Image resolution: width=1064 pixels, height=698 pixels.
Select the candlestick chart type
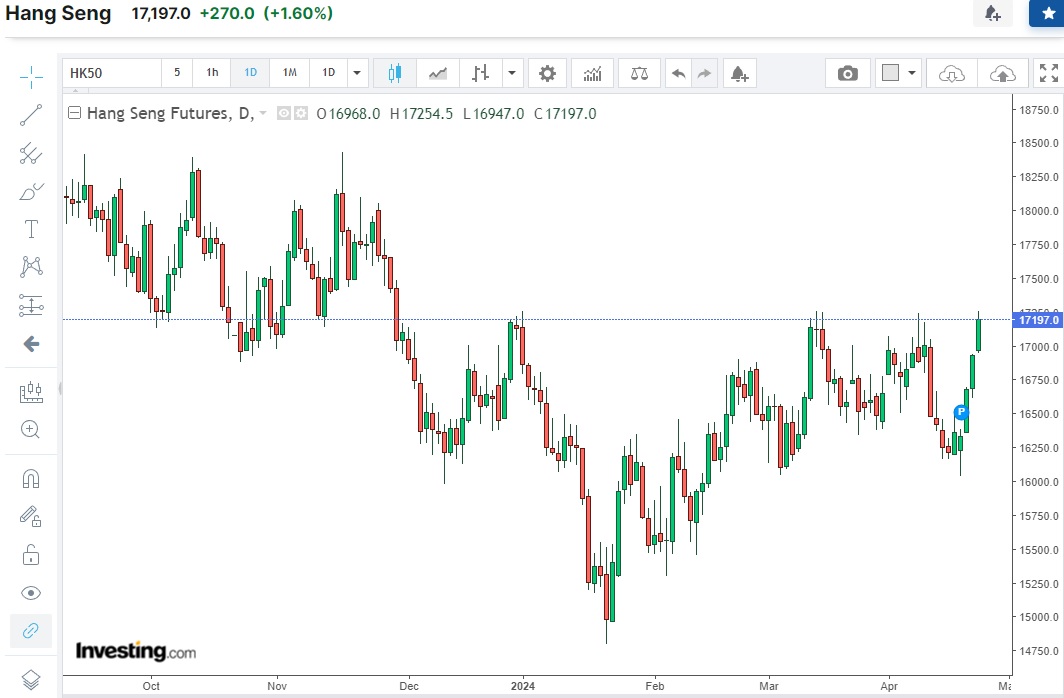pyautogui.click(x=394, y=73)
